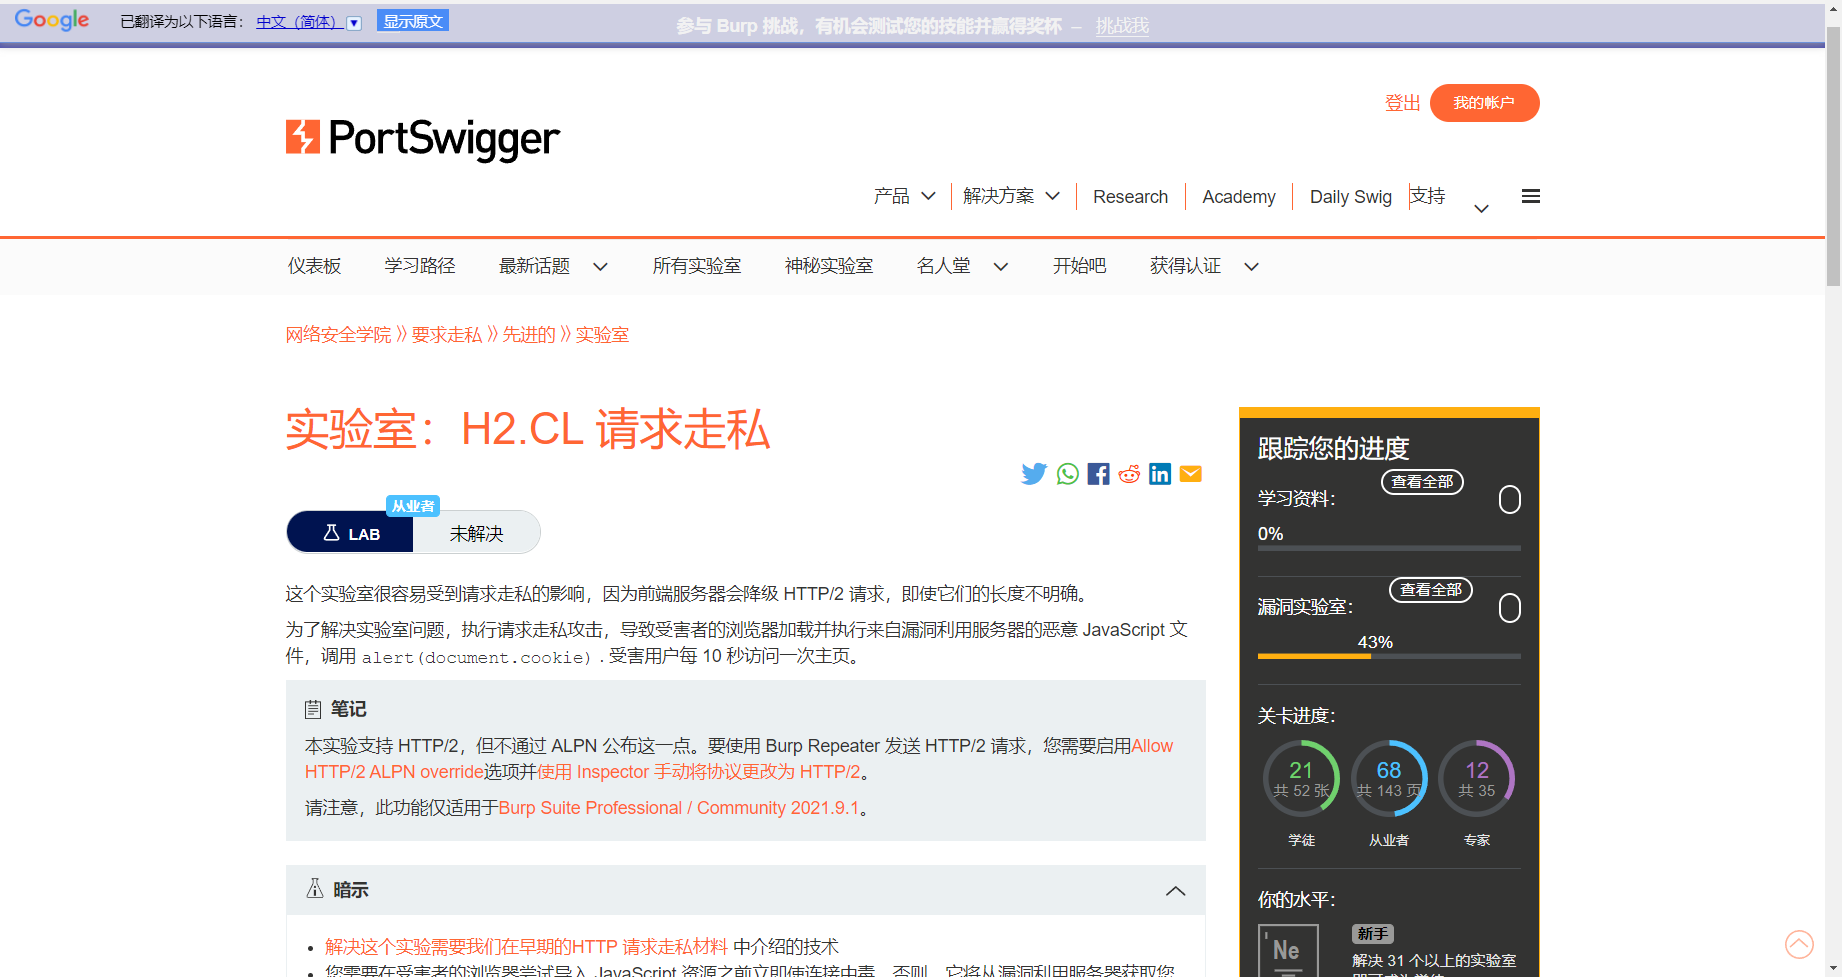
Task: Open breadcrumb 要求走私
Action: [x=446, y=335]
